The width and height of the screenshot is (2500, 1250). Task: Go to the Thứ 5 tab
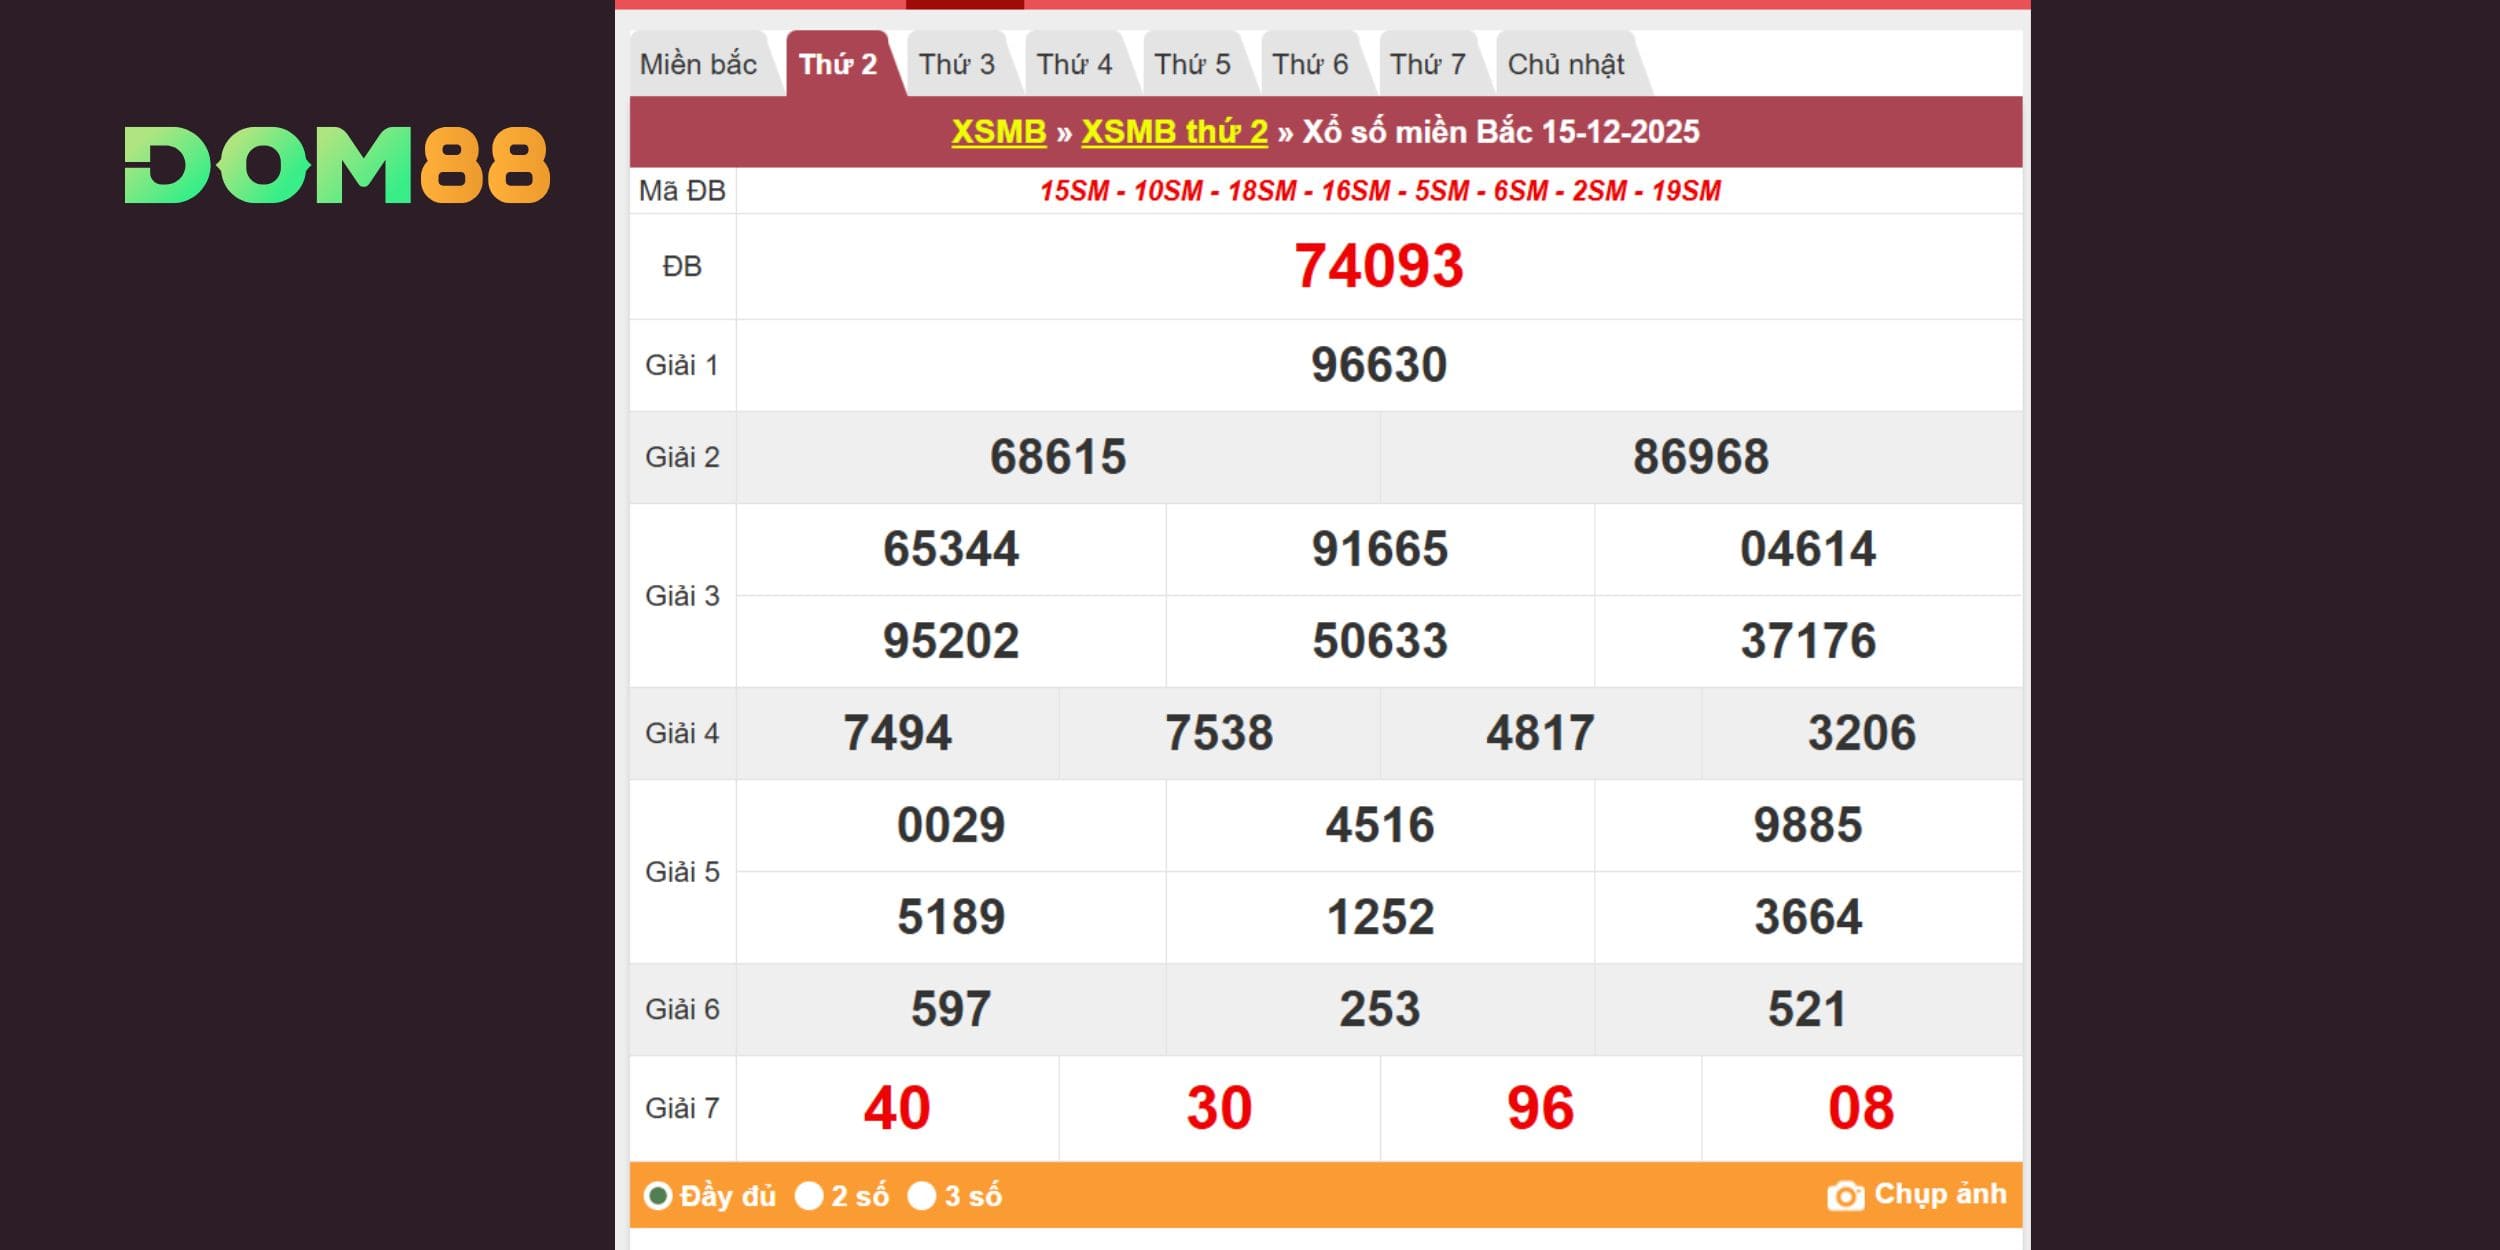pos(1192,65)
